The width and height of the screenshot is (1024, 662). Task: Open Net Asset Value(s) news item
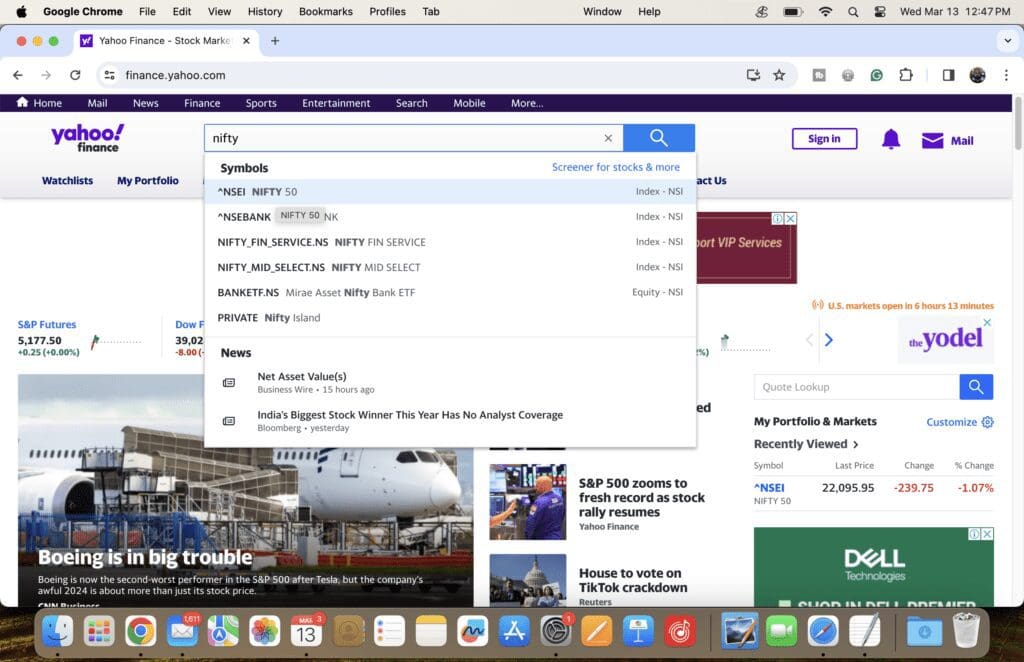pos(450,383)
